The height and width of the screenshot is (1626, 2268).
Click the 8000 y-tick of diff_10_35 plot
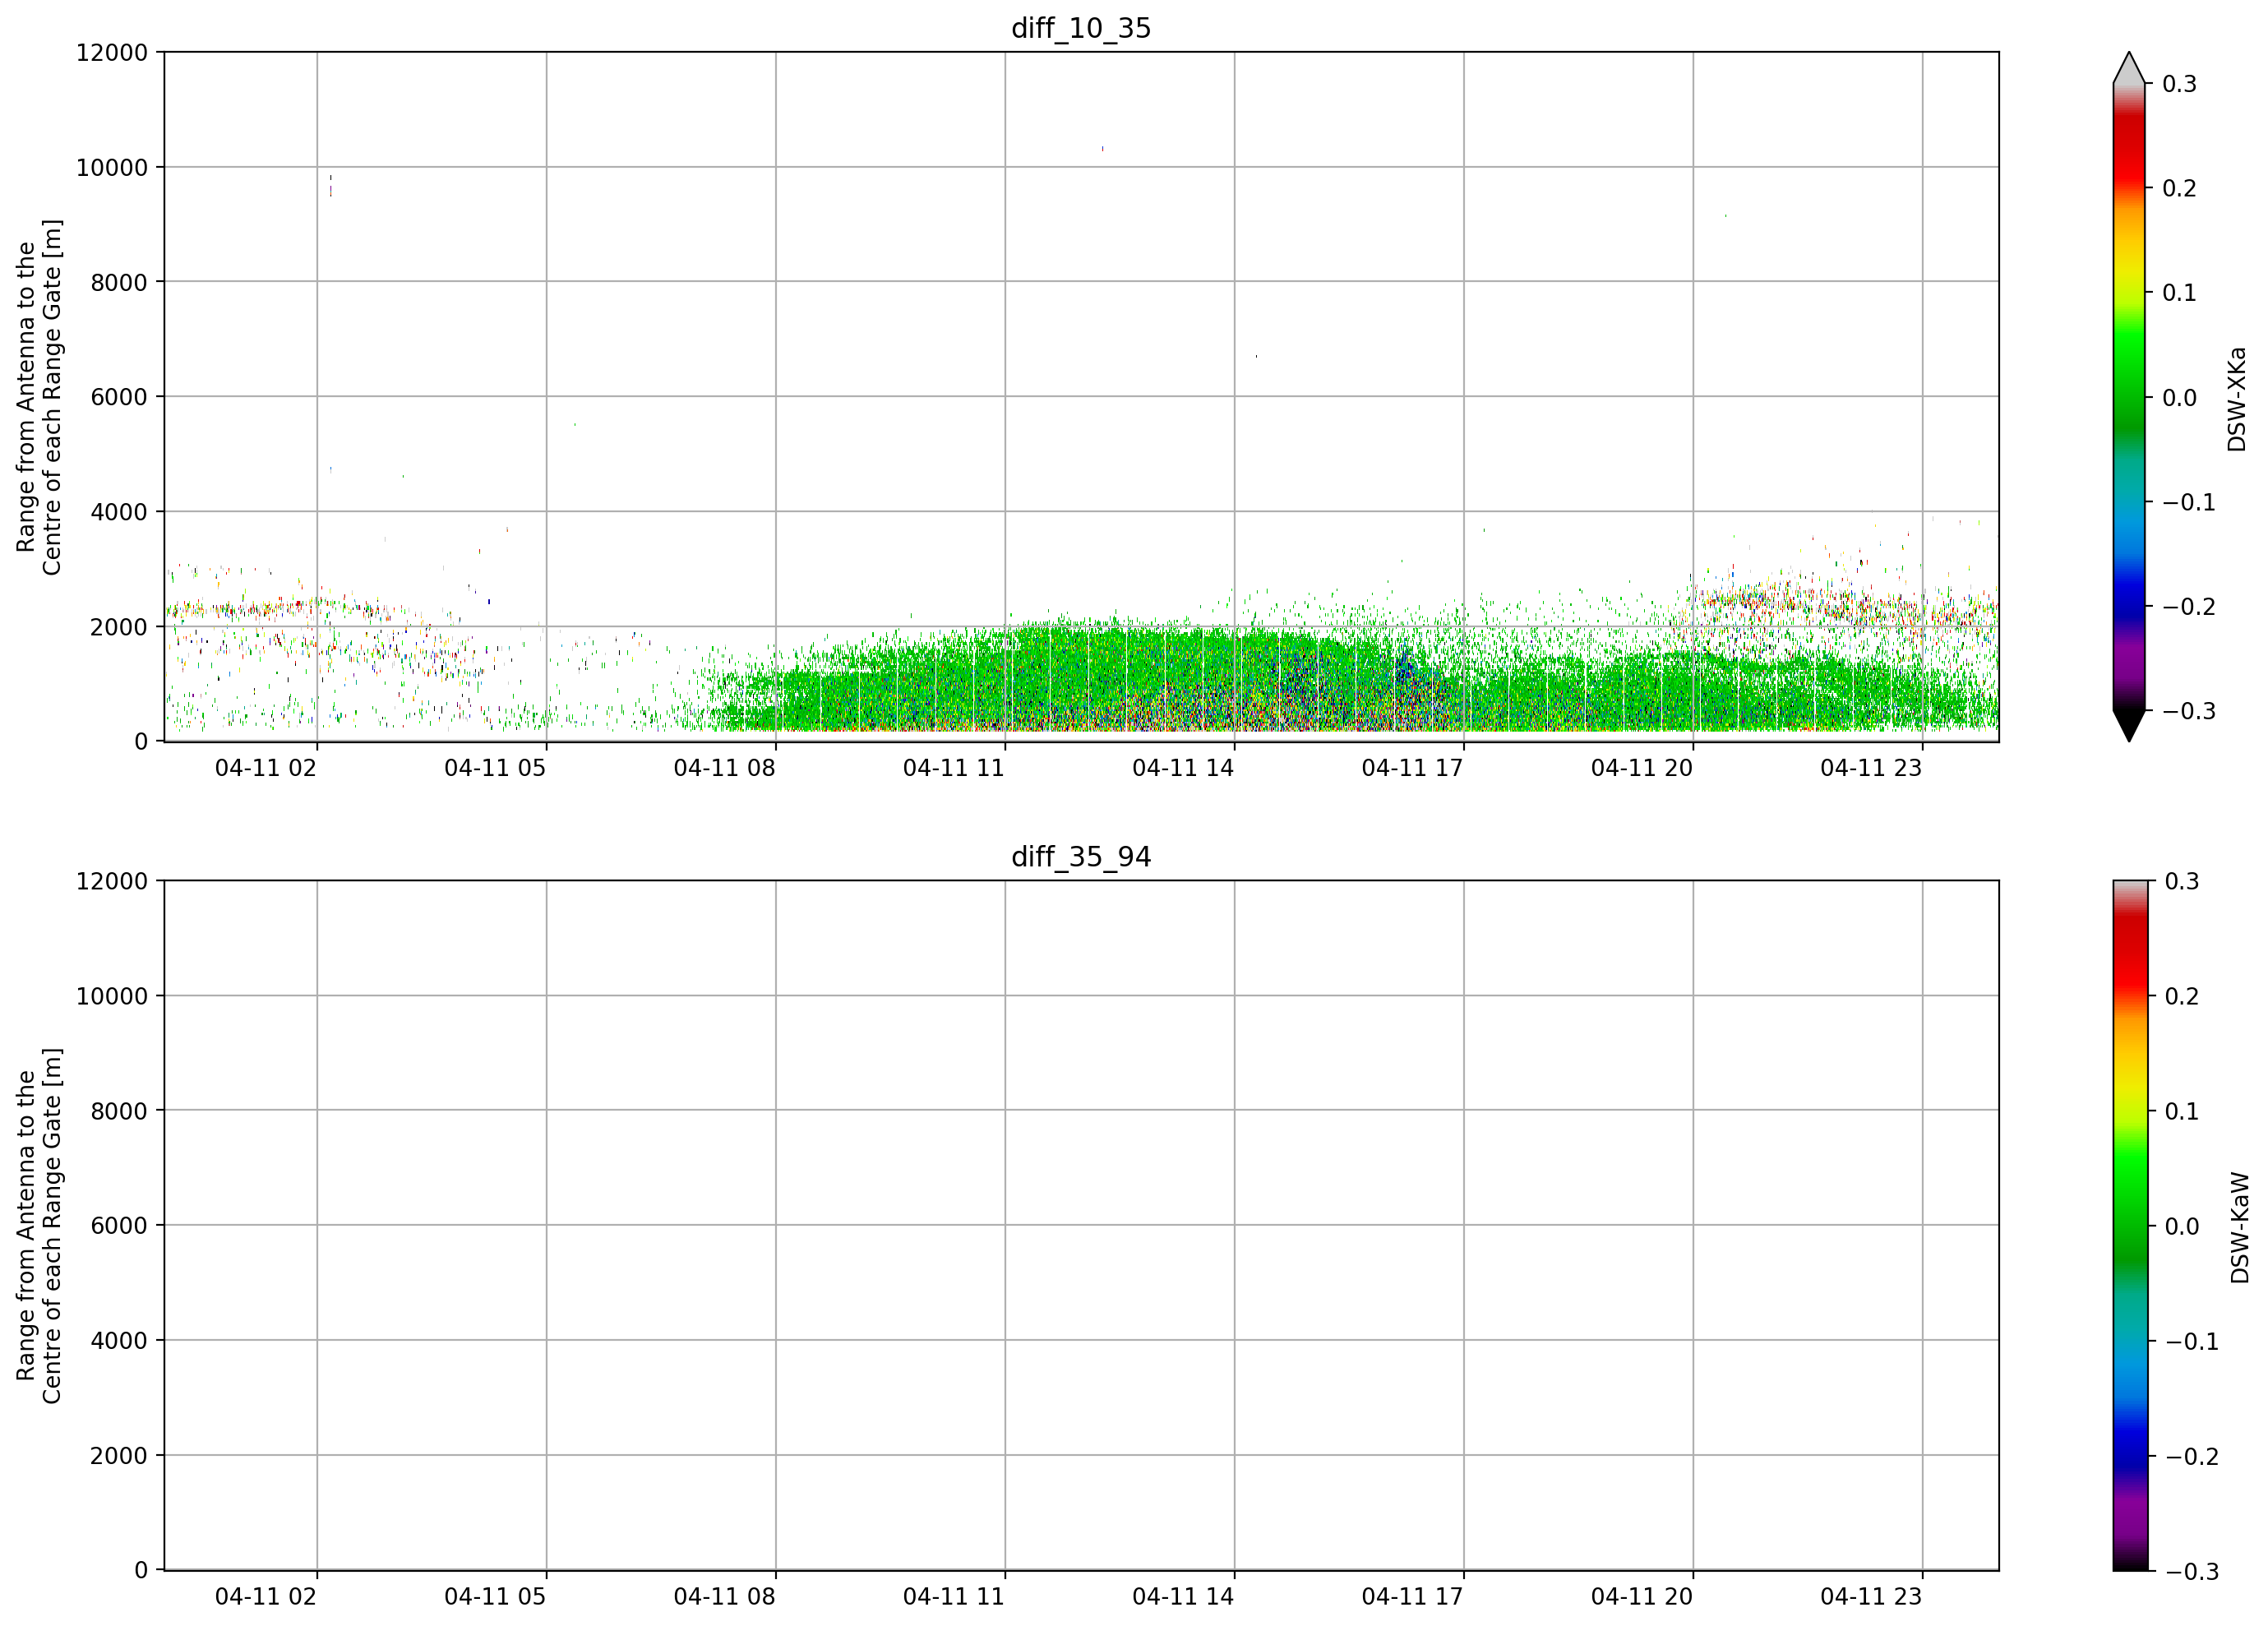click(119, 282)
